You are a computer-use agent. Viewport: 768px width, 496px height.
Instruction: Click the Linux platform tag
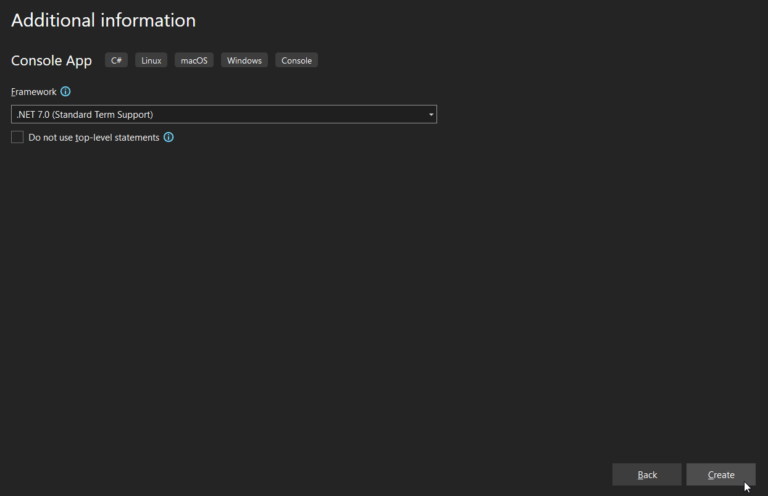coord(151,61)
